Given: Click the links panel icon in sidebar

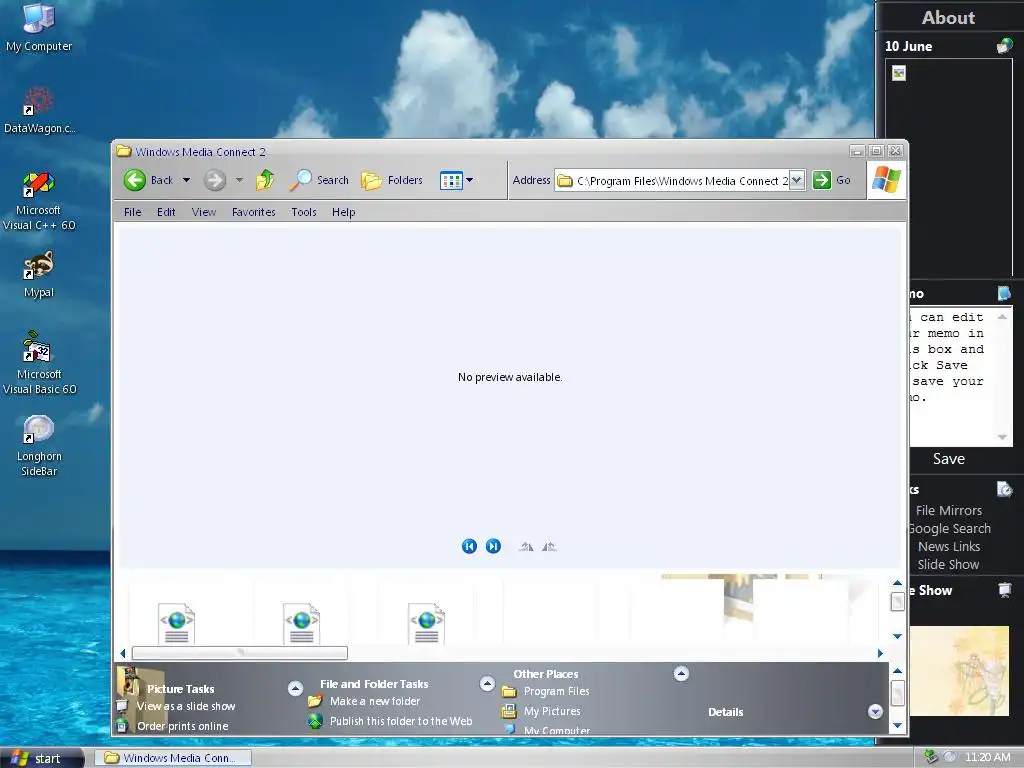Looking at the screenshot, I should click(x=1004, y=489).
